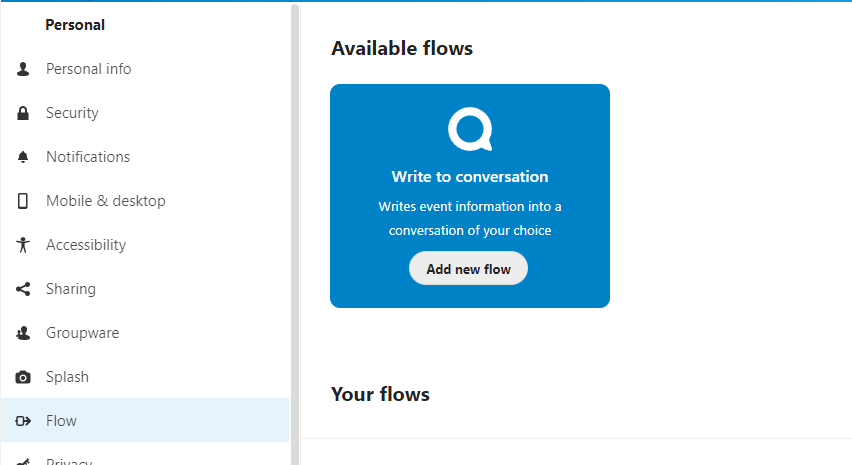Click the Flow arrow icon
The width and height of the screenshot is (852, 465).
point(23,421)
